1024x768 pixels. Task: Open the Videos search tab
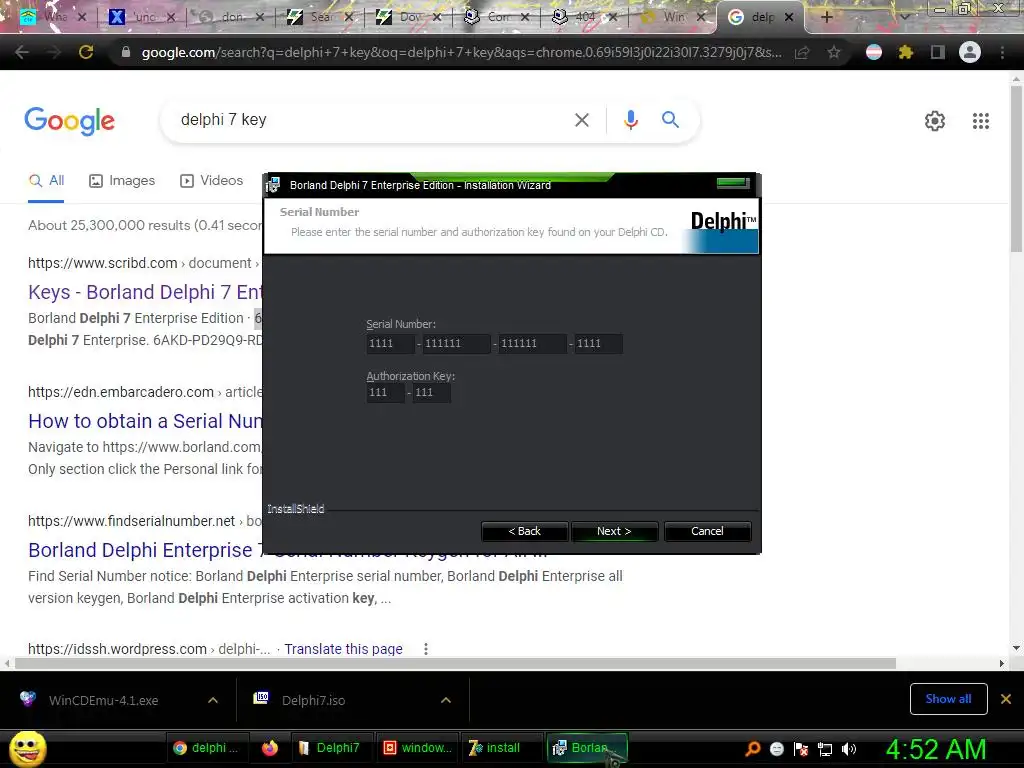tap(212, 181)
